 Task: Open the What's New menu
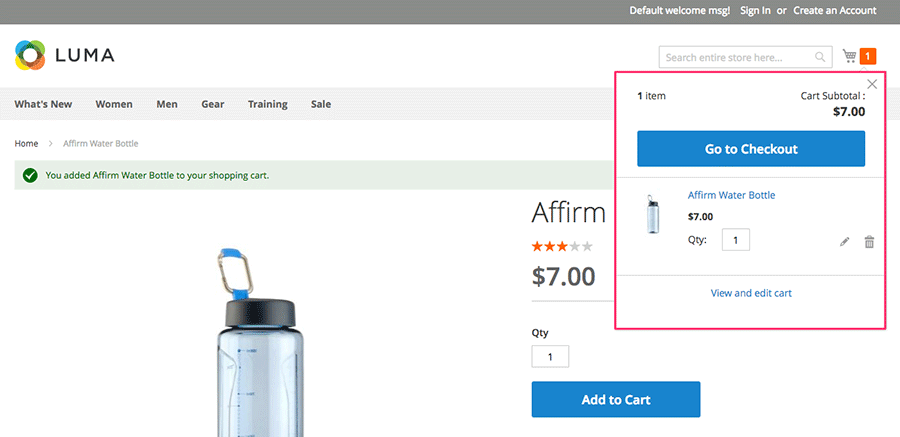pyautogui.click(x=43, y=104)
